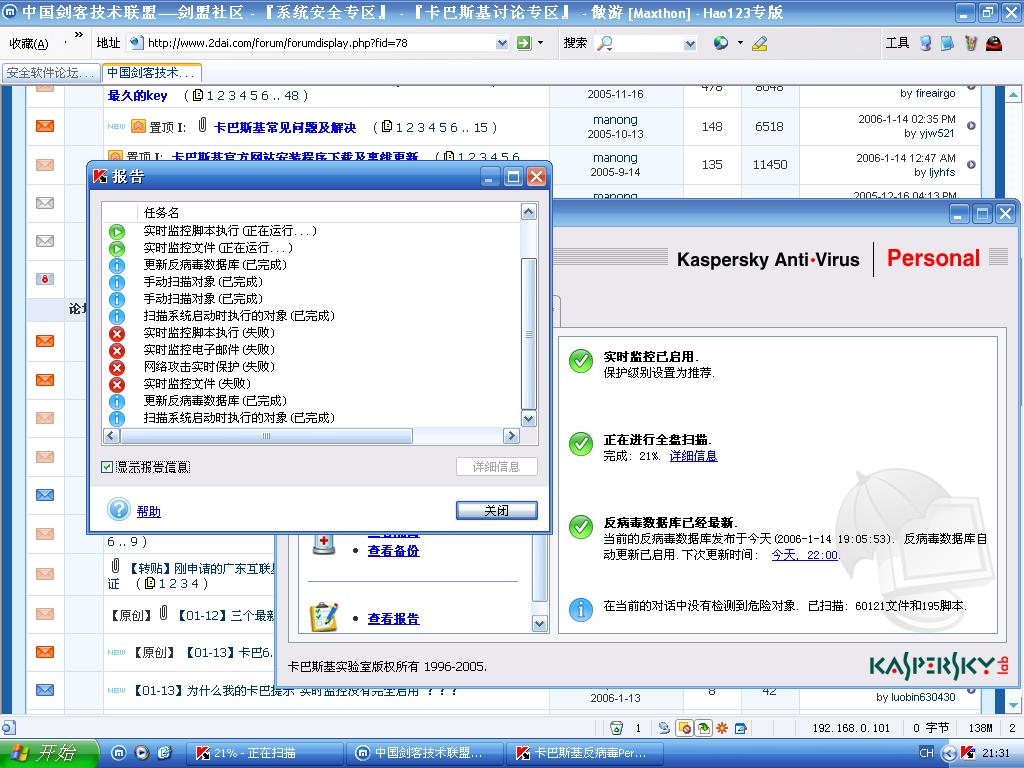
Task: Expand the Go button dropdown arrow
Action: click(x=540, y=43)
